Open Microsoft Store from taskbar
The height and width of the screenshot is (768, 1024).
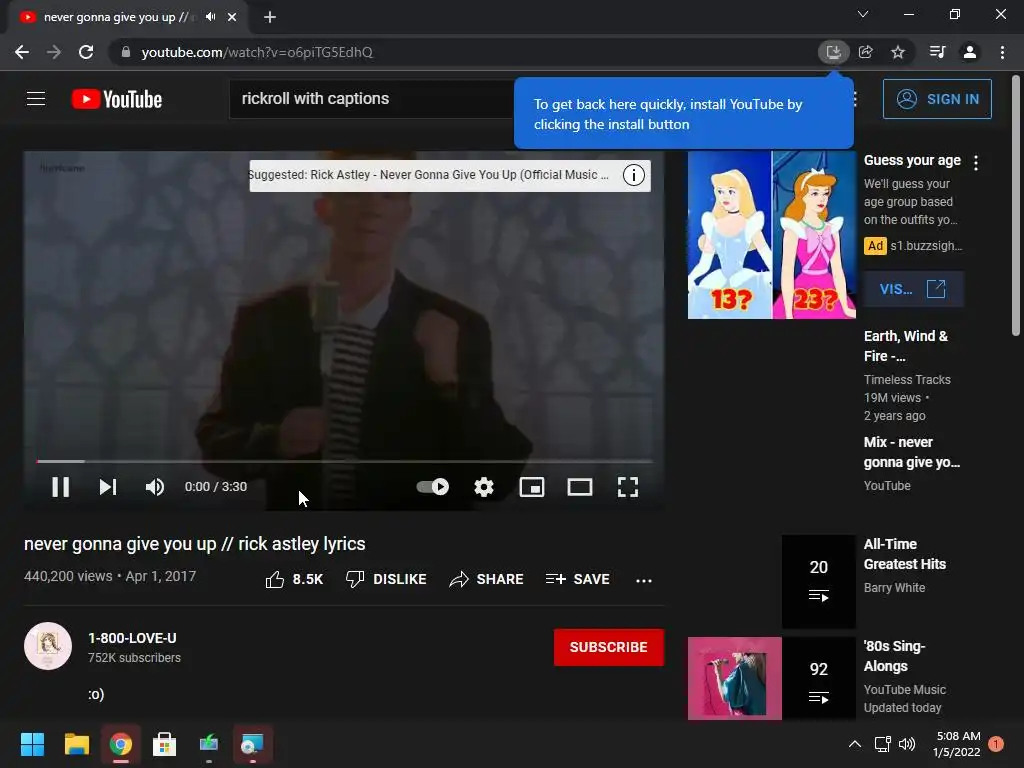pos(165,744)
